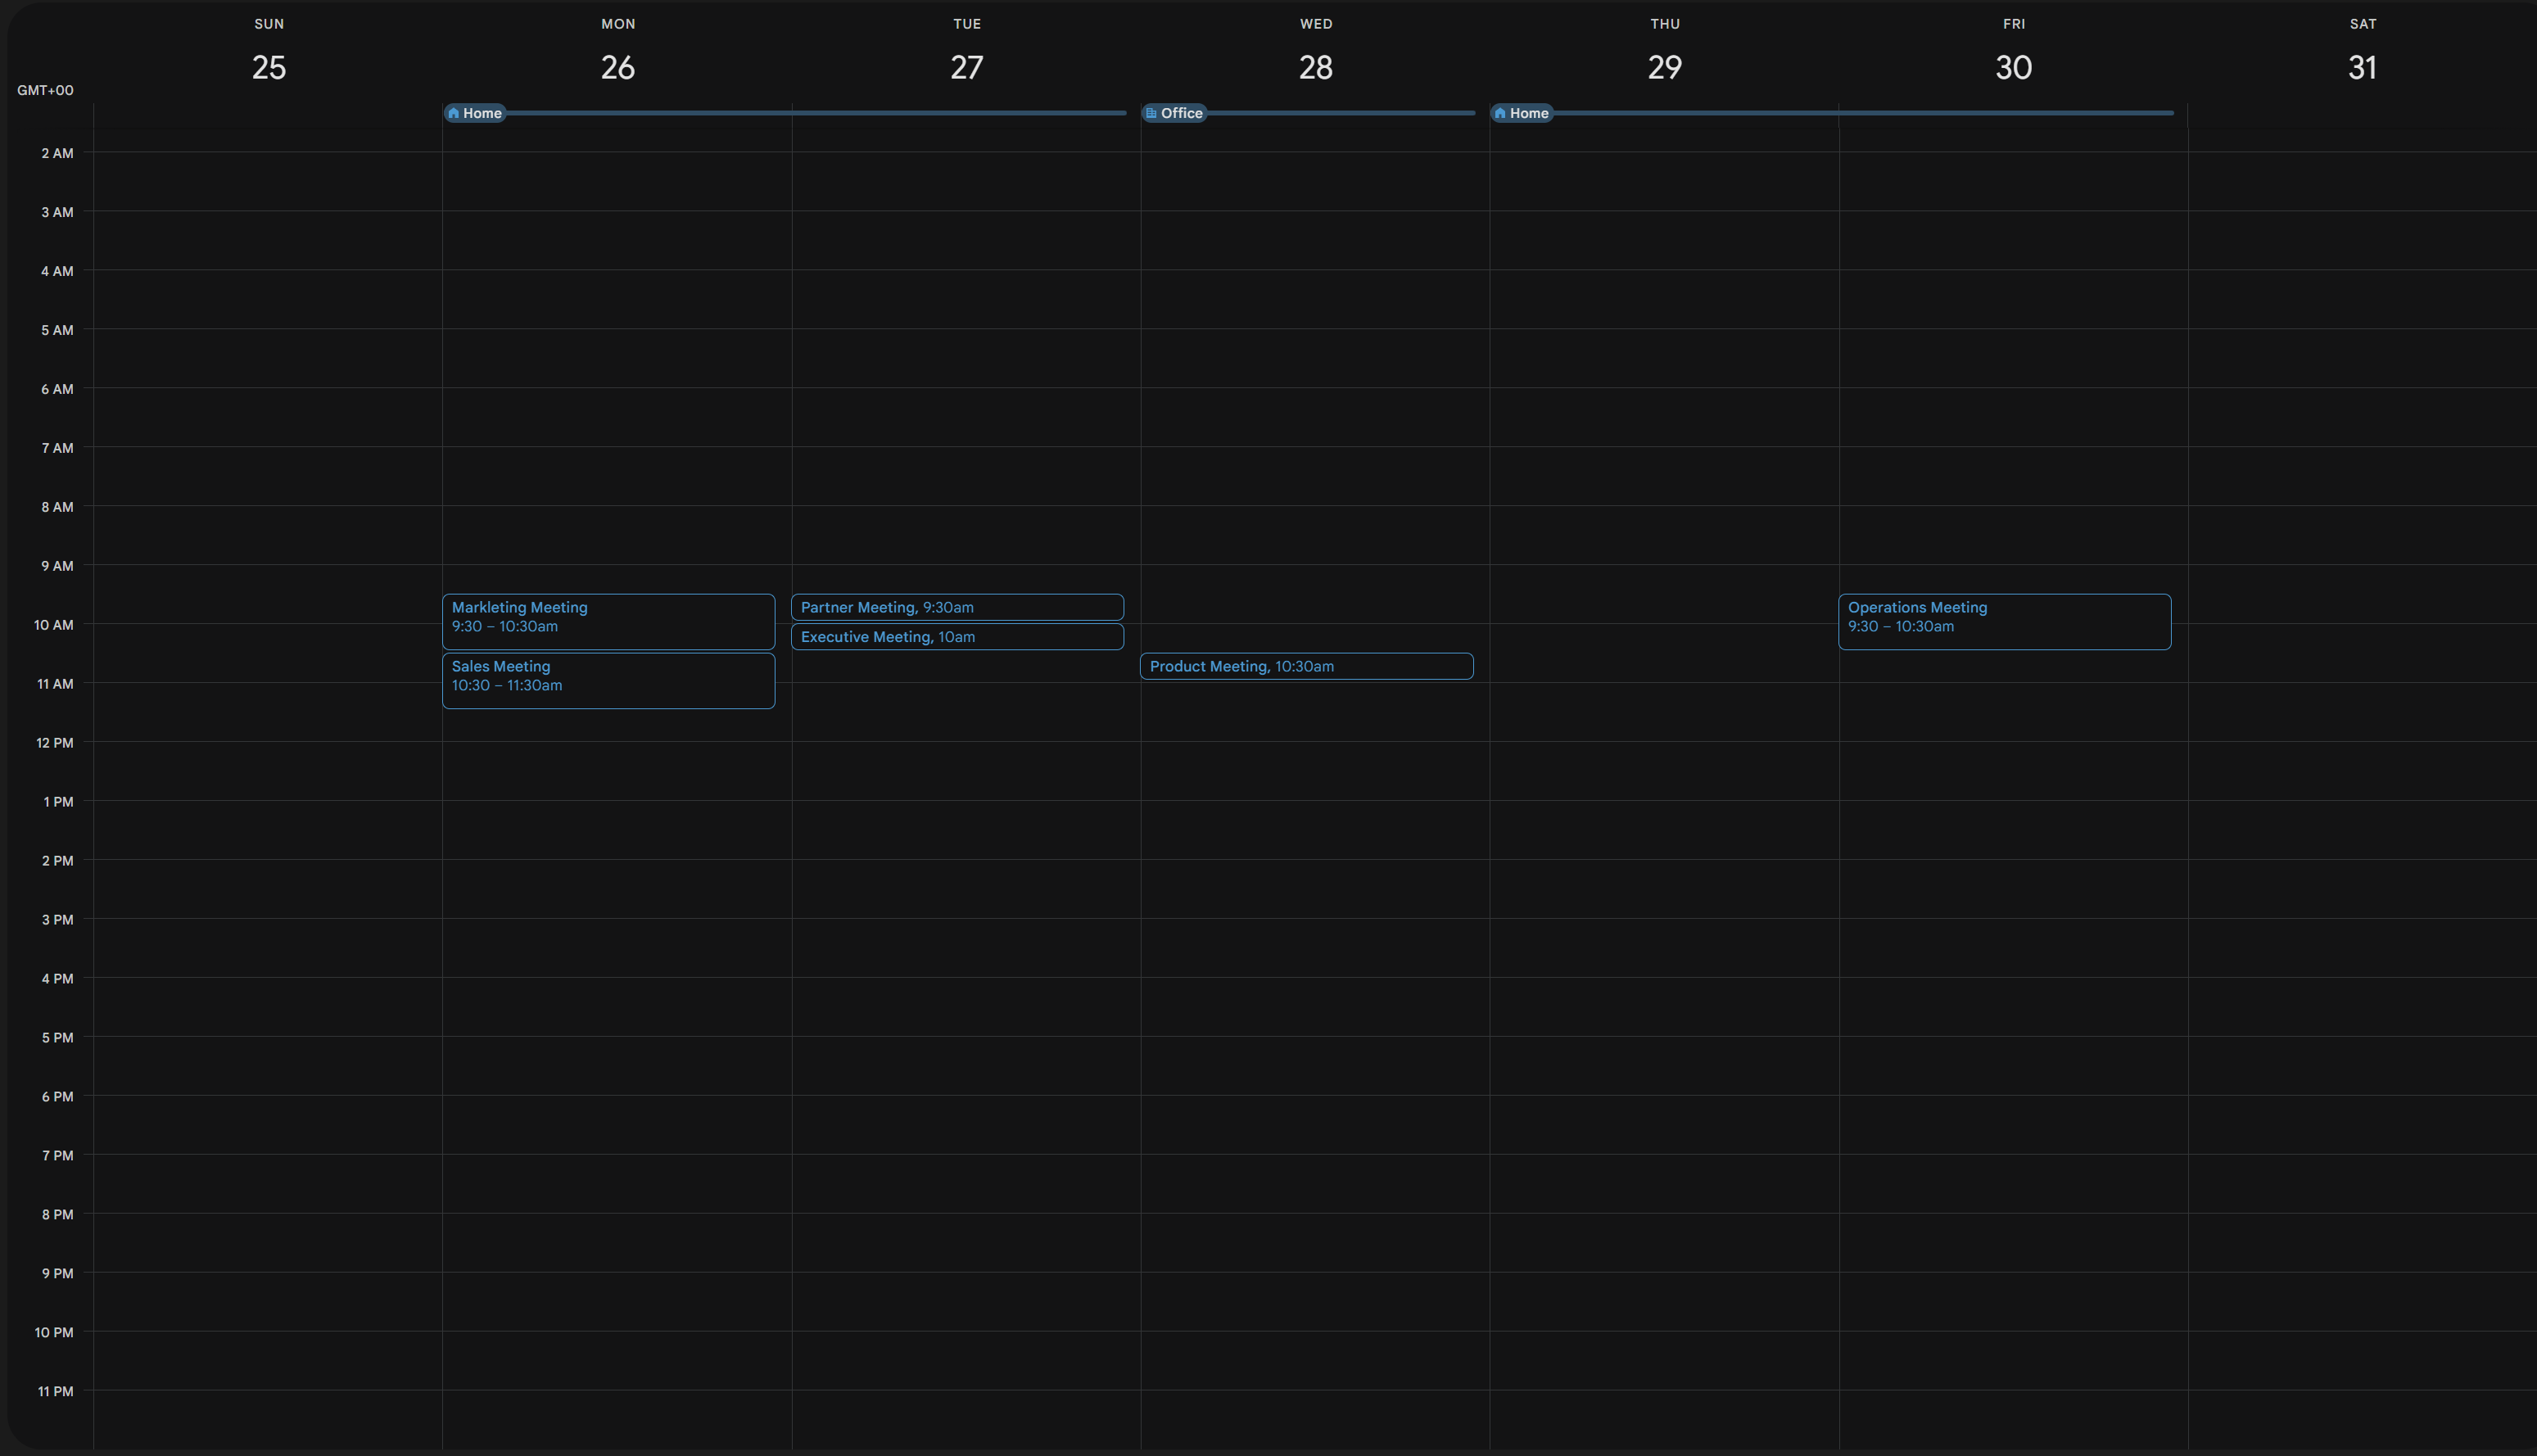Click the Wednesday 28 date header
This screenshot has height=1456, width=2537.
point(1315,67)
